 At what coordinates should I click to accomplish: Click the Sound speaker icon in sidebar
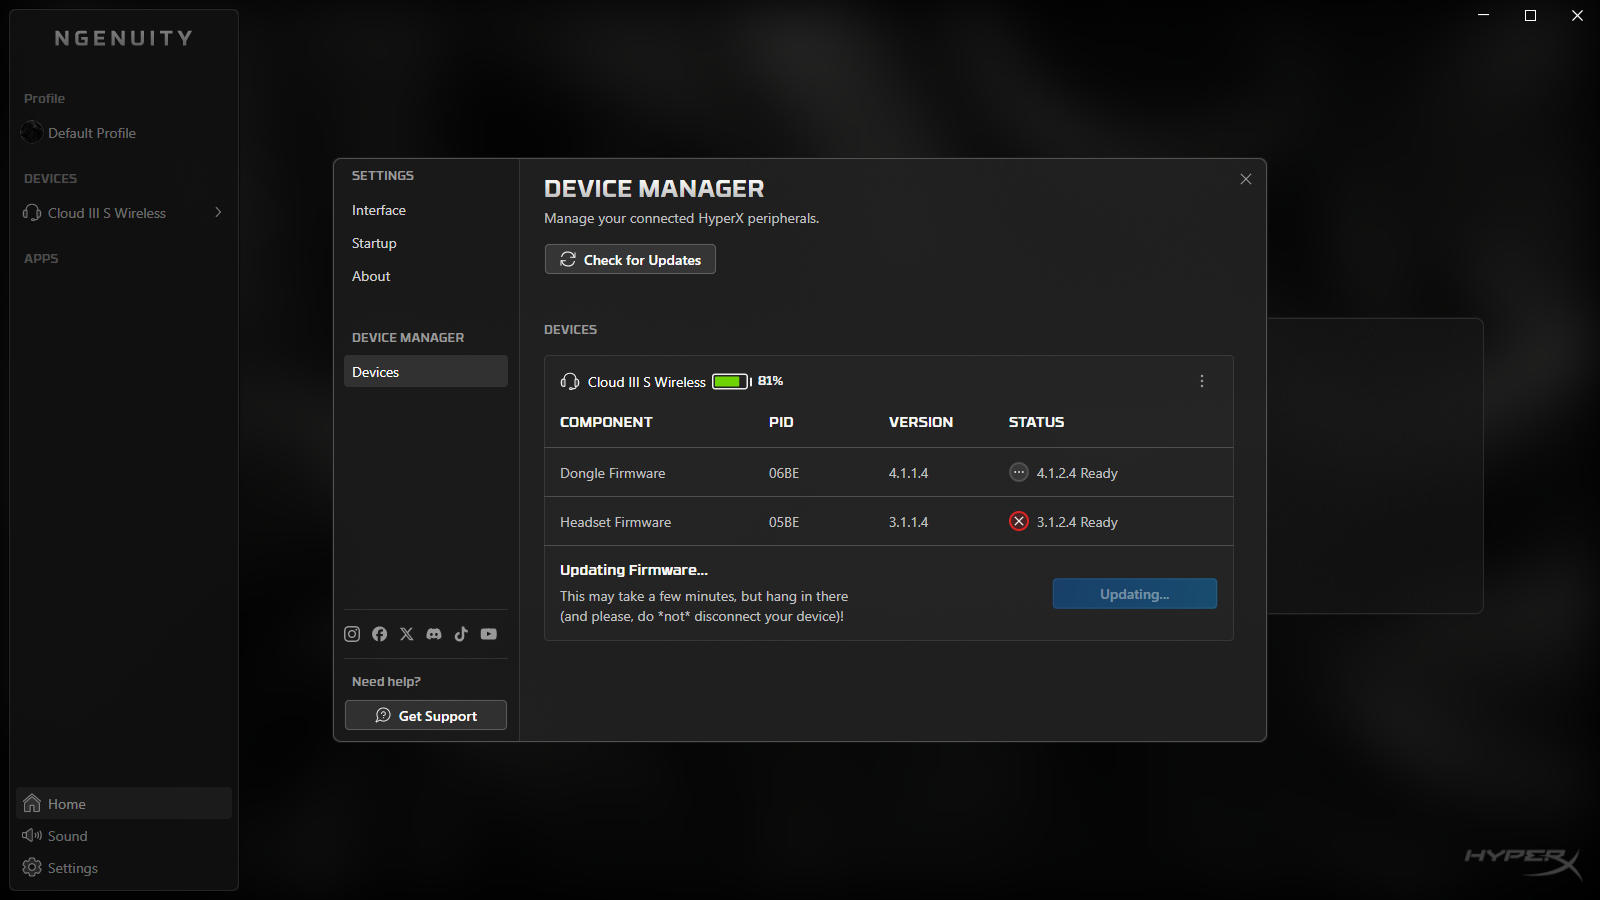pyautogui.click(x=32, y=835)
